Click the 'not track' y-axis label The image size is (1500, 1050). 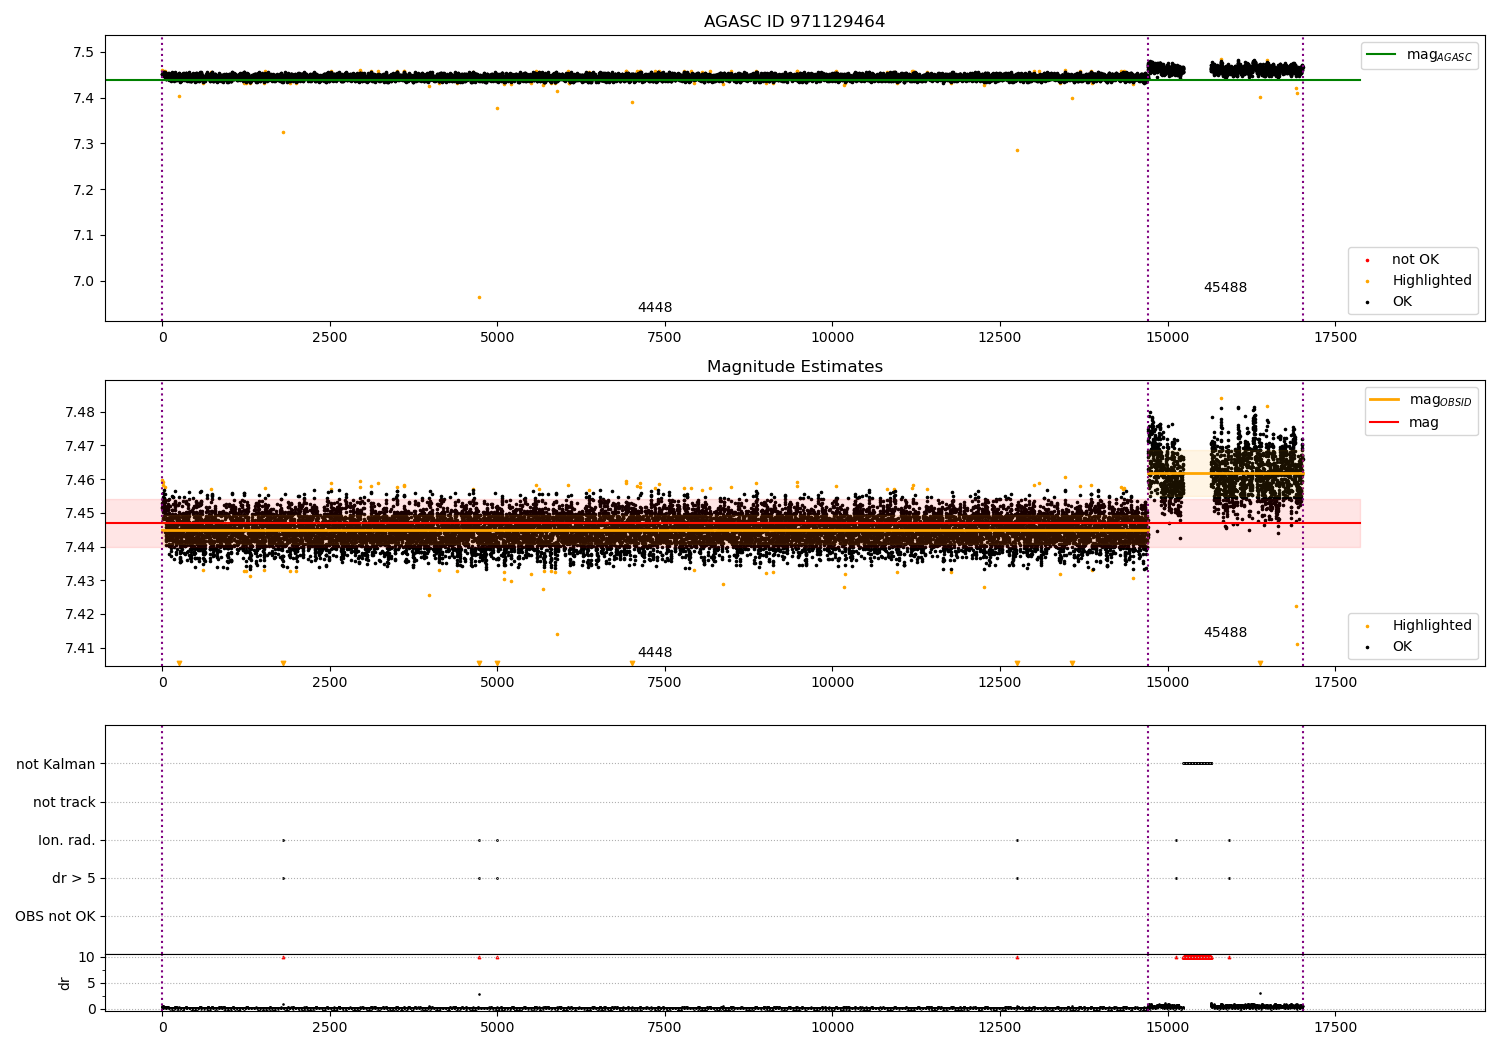pos(64,802)
